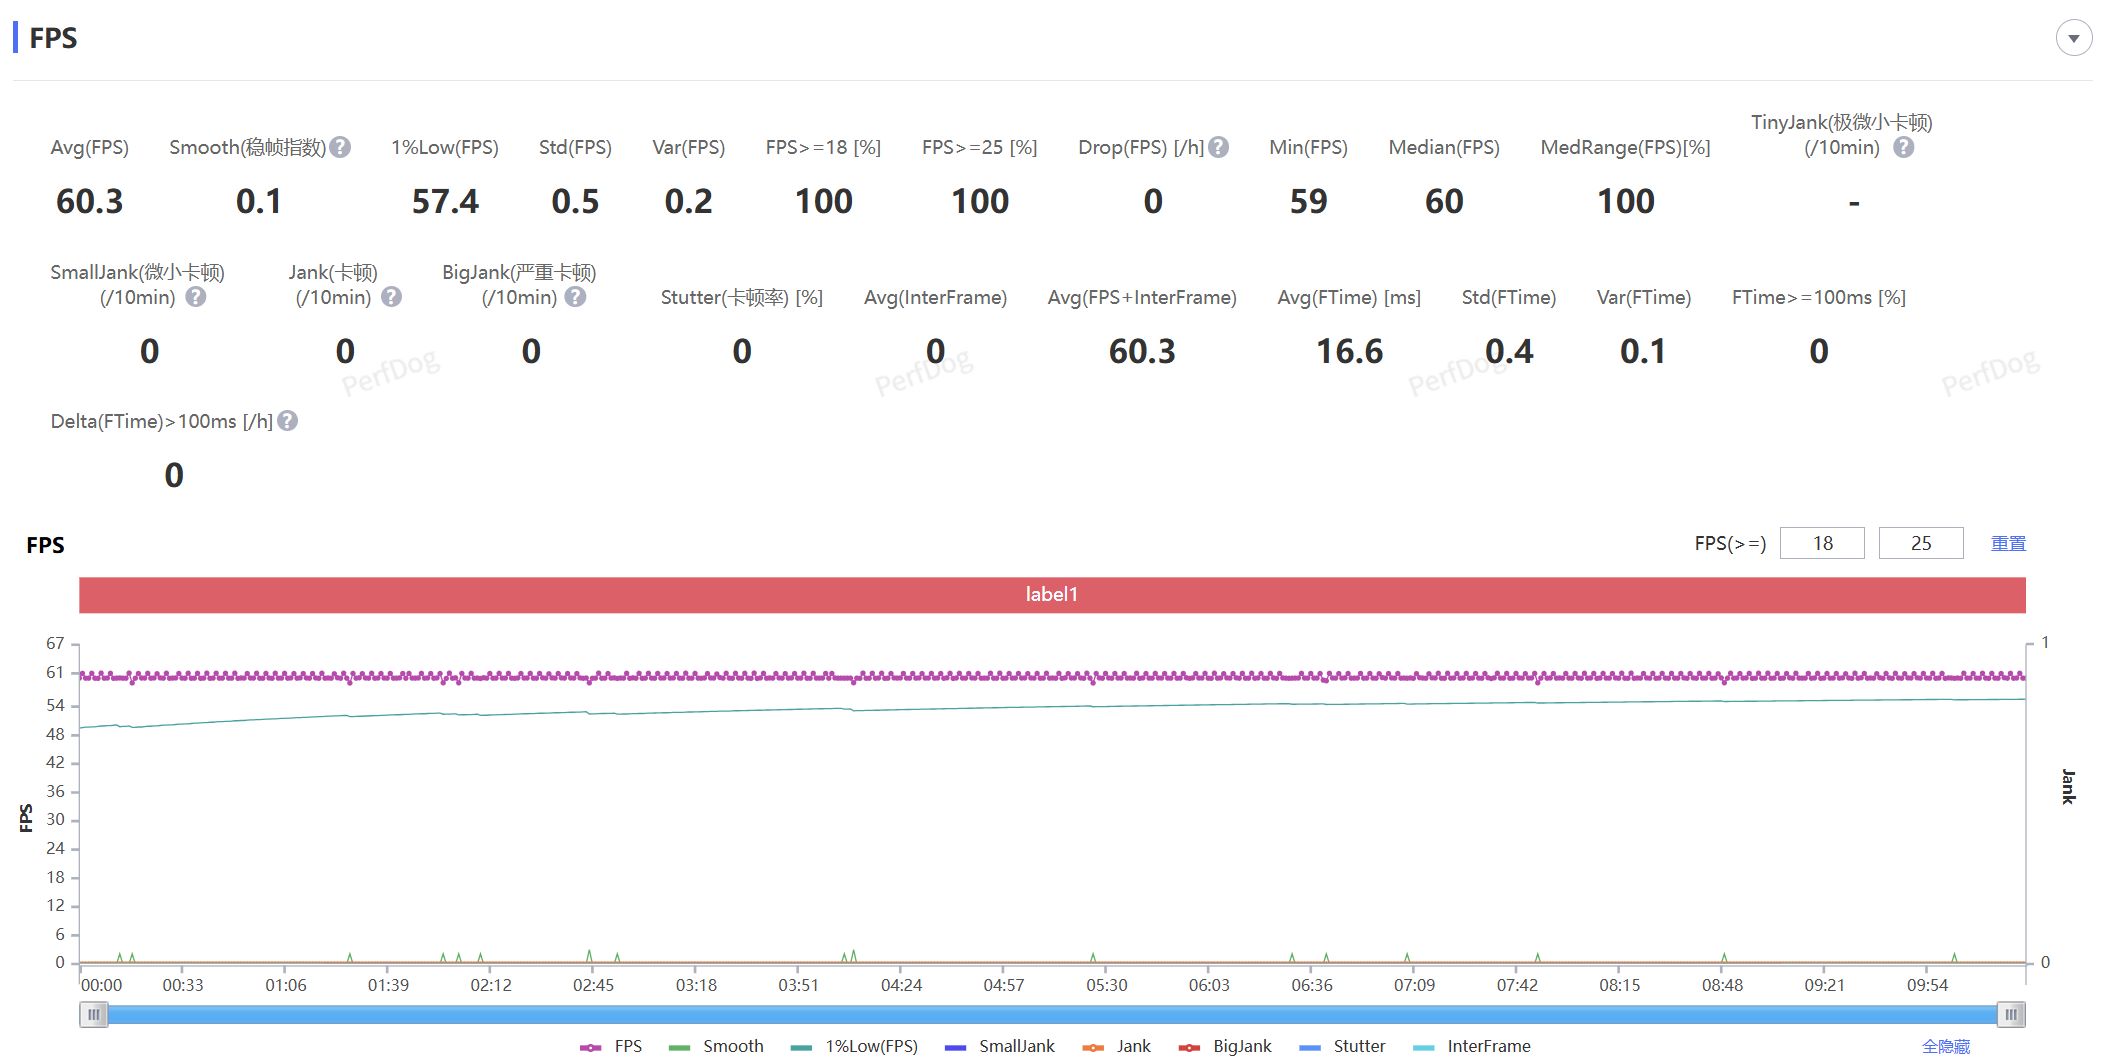Click help icon beside Drop(FPS) [/h]
The width and height of the screenshot is (2102, 1060).
1218,147
